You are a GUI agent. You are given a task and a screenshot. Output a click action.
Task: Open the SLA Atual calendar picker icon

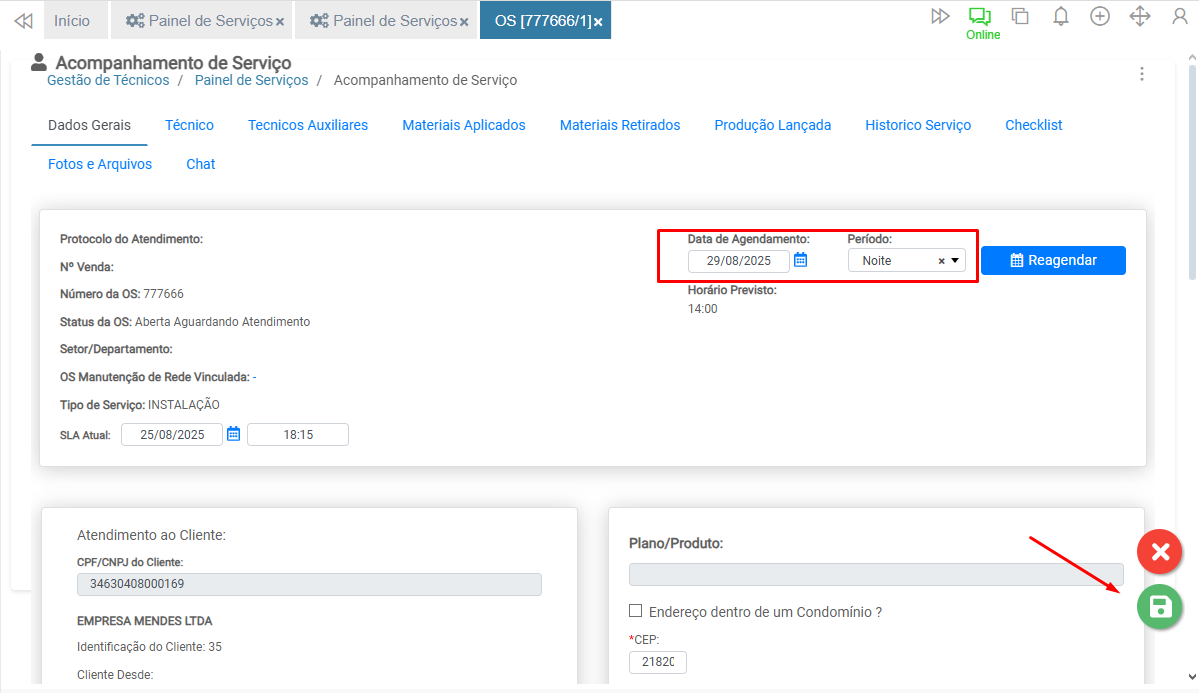[x=233, y=434]
